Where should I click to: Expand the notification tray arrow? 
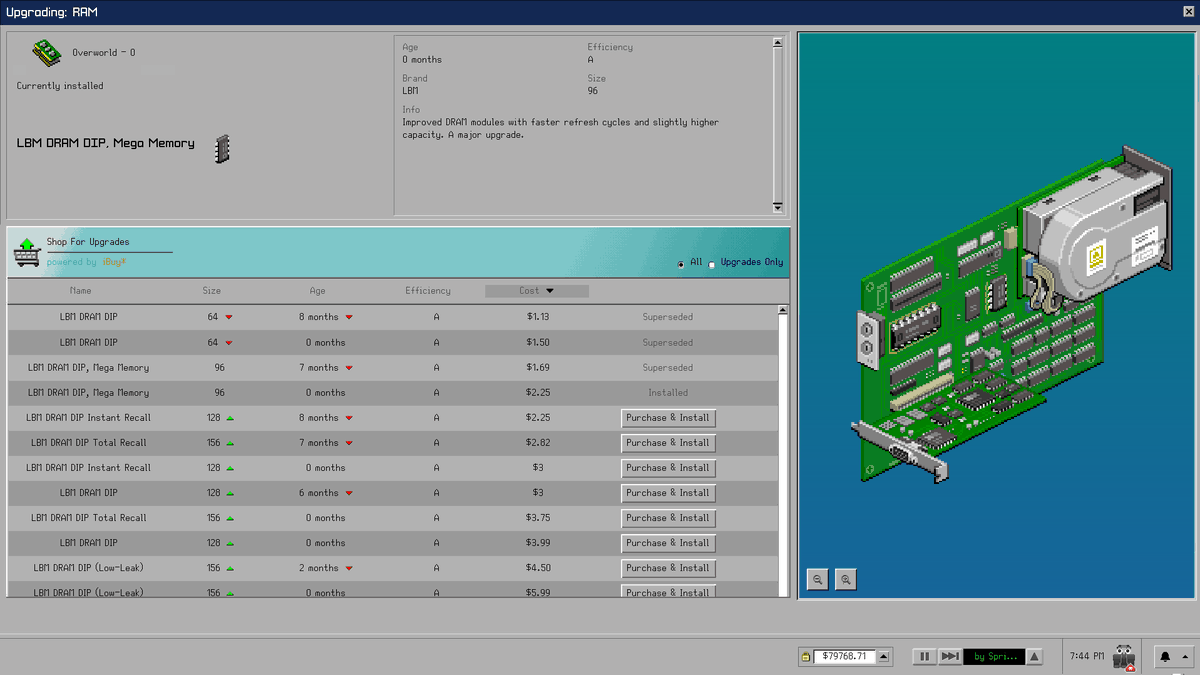[1185, 657]
